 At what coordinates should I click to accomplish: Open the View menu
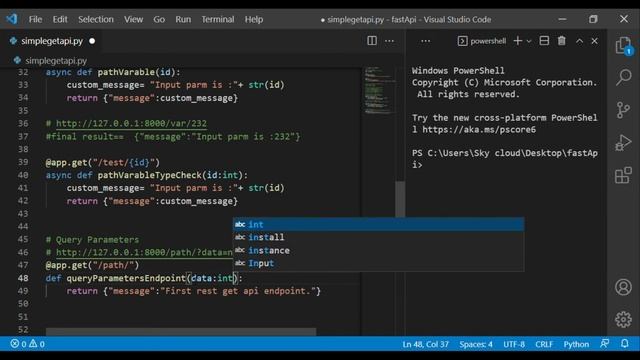[x=133, y=19]
